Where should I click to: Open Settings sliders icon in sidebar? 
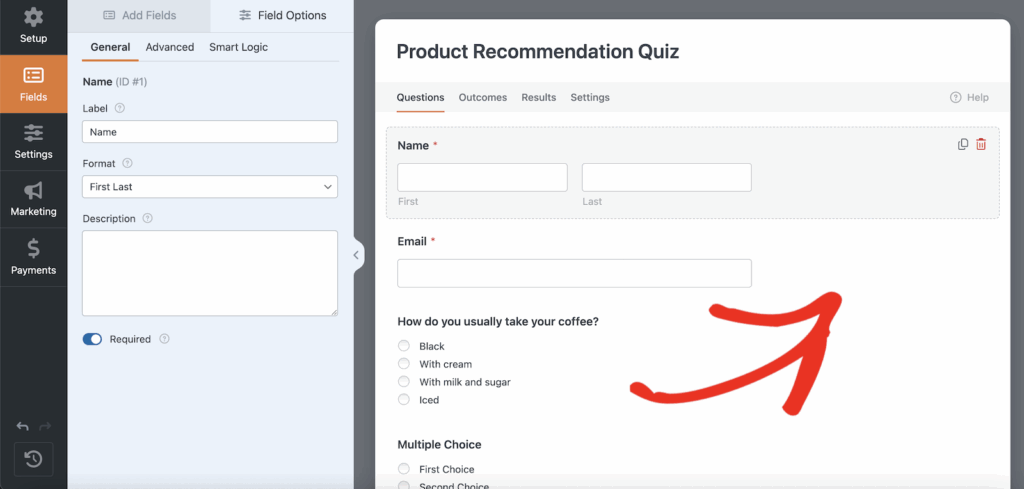(33, 134)
